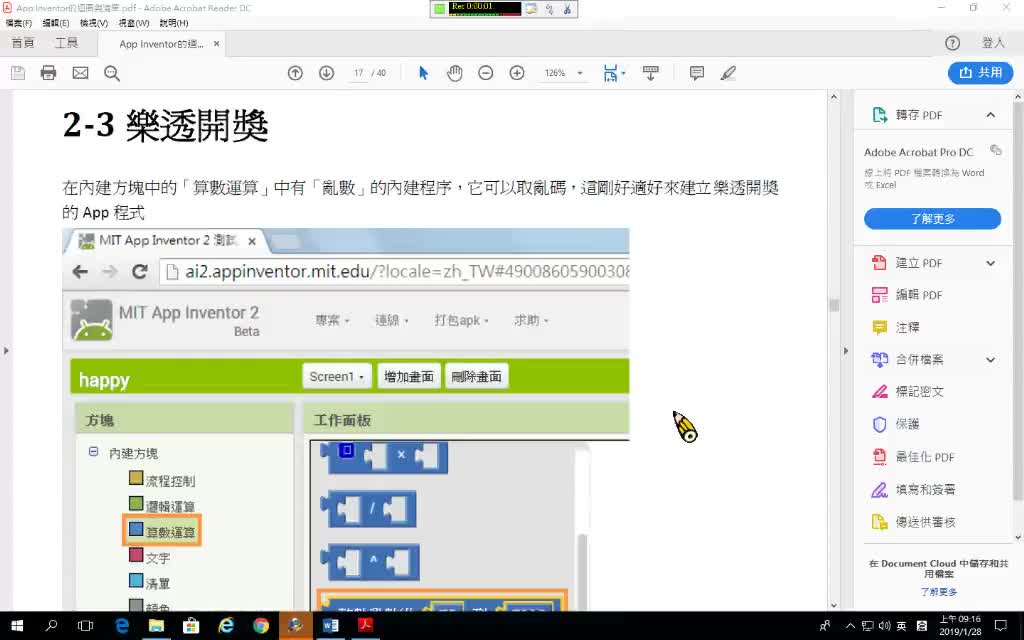Viewport: 1024px width, 640px height.
Task: Click the read mode keyboard icon
Action: pos(650,73)
